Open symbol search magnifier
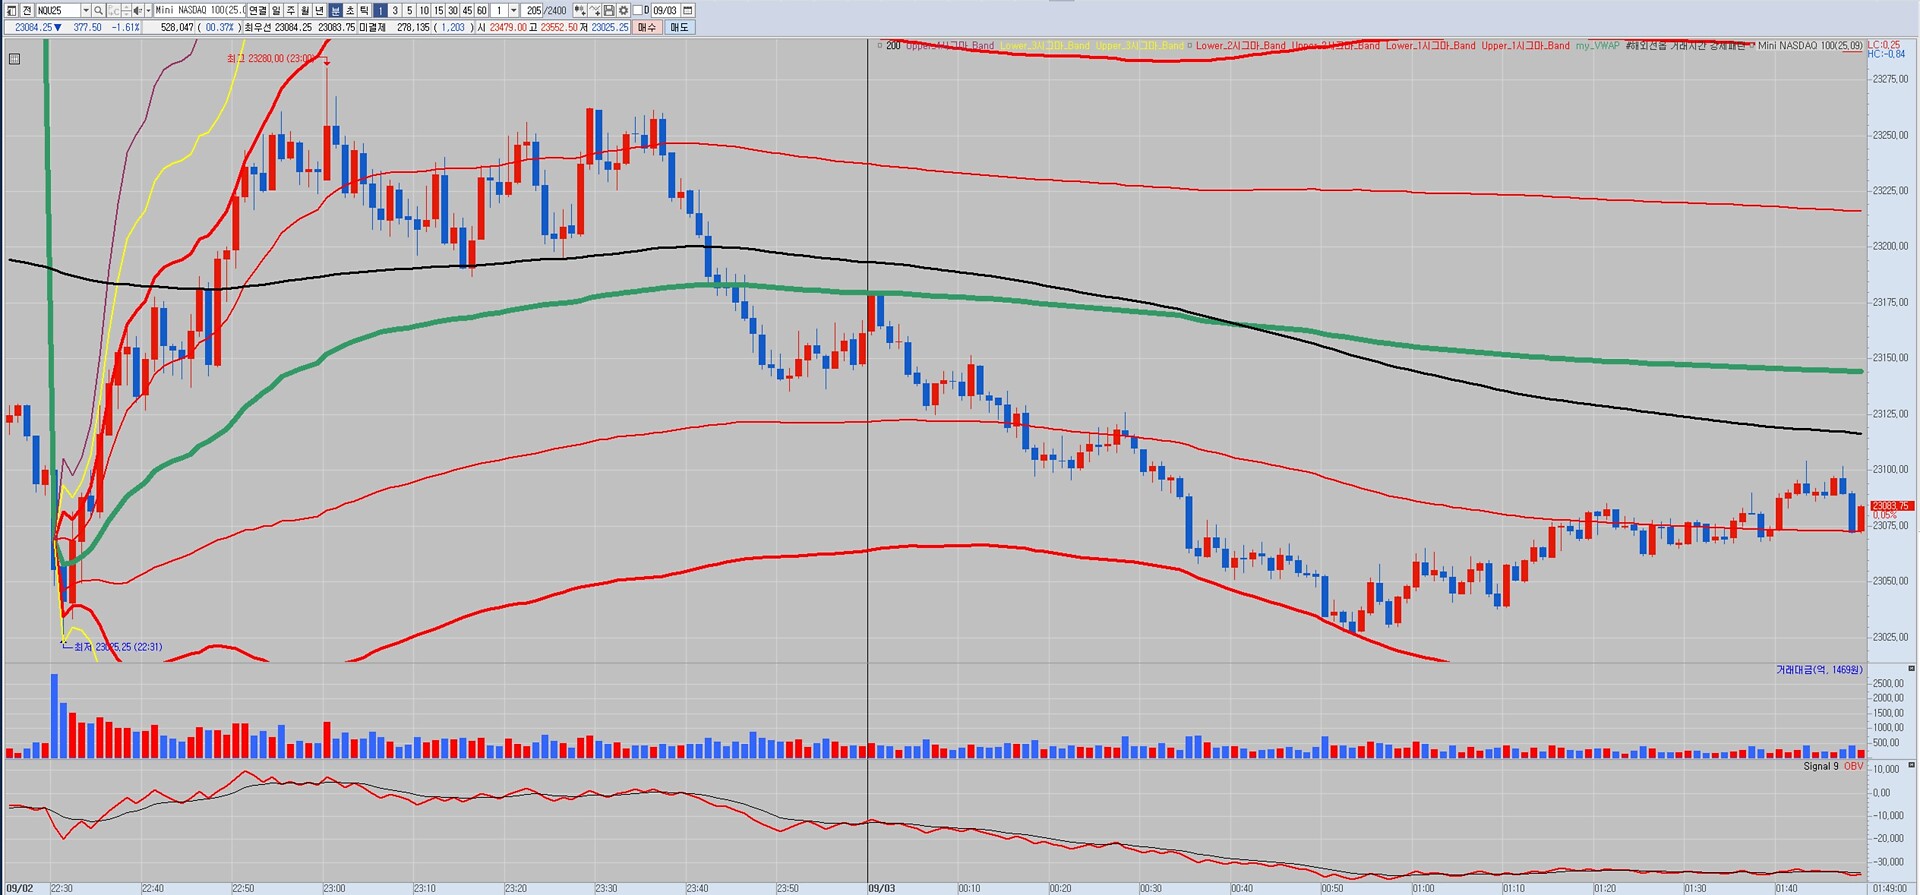 coord(98,10)
